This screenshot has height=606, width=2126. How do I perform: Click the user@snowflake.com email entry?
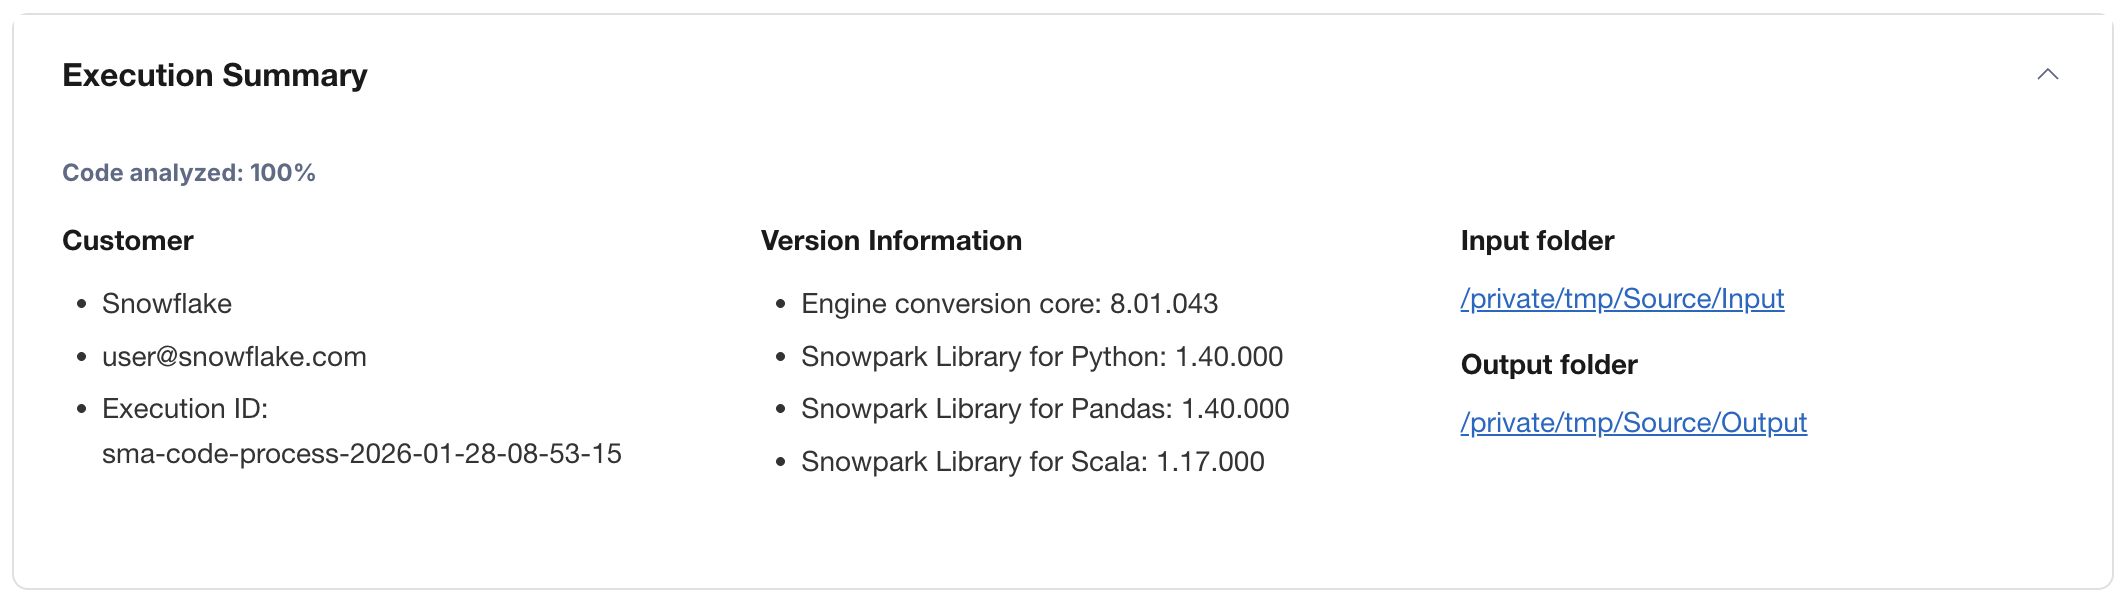pos(234,357)
